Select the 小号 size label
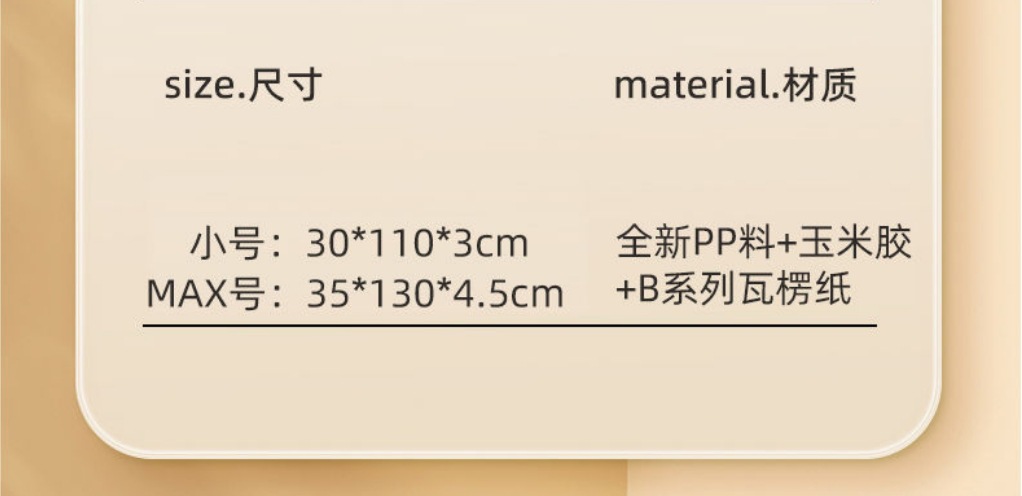 tap(228, 244)
